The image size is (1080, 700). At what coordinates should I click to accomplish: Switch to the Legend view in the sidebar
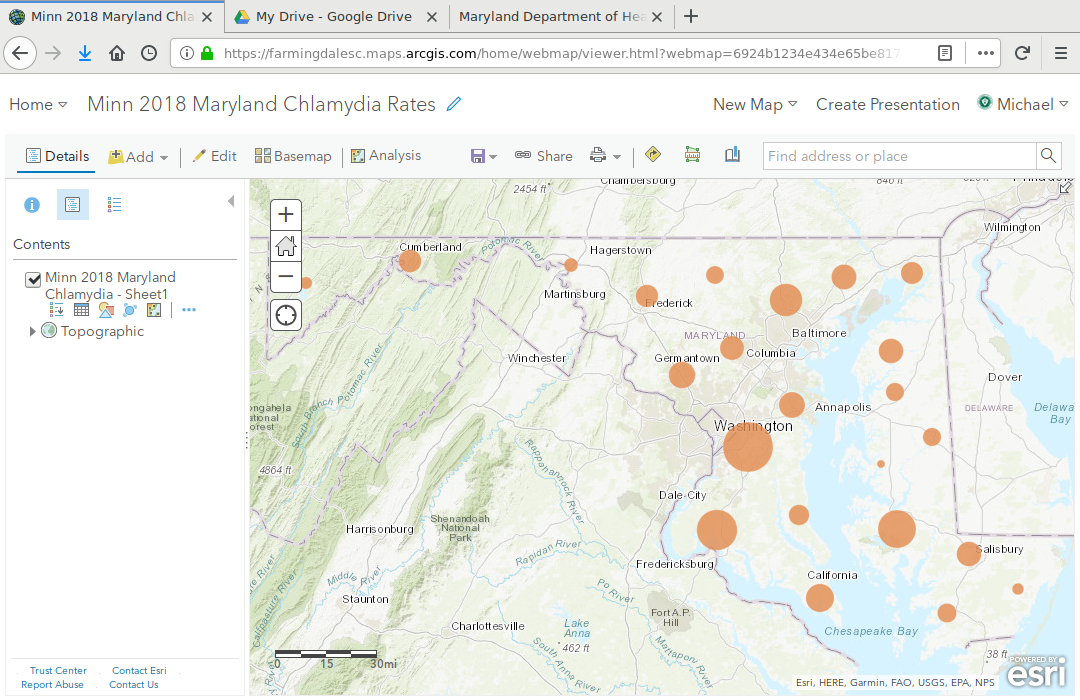114,204
